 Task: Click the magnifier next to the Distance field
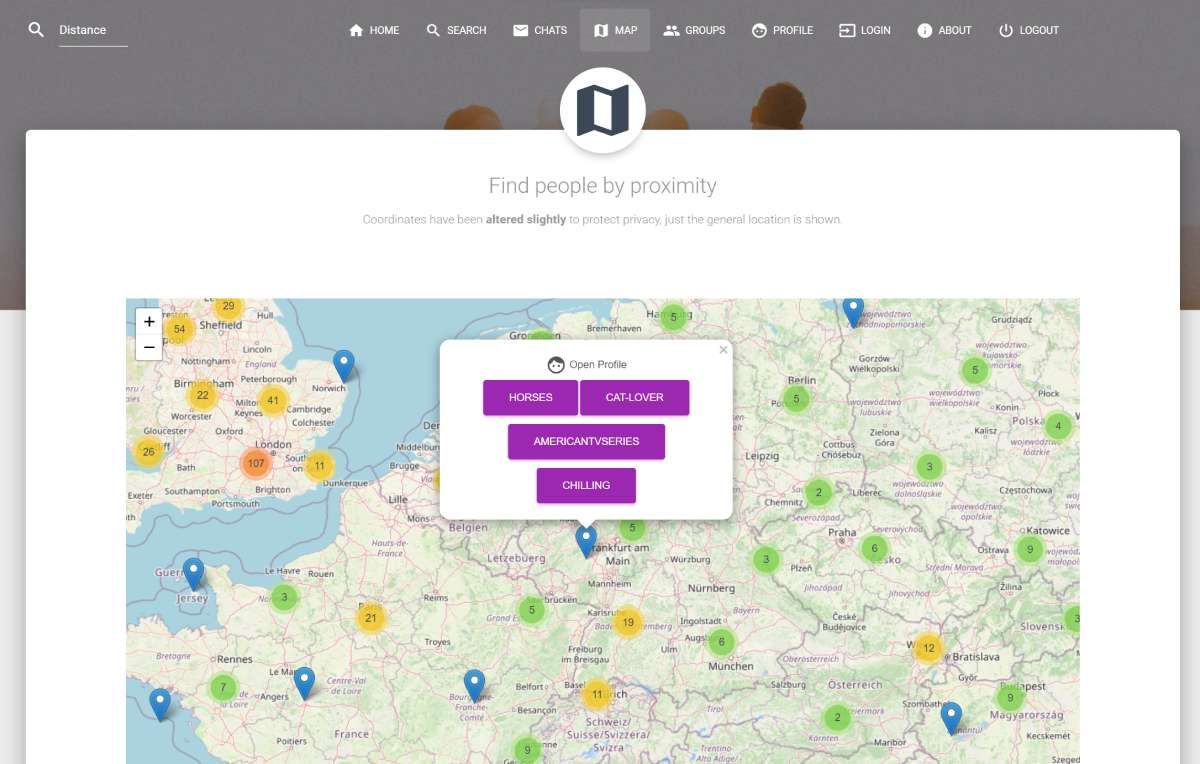(36, 30)
